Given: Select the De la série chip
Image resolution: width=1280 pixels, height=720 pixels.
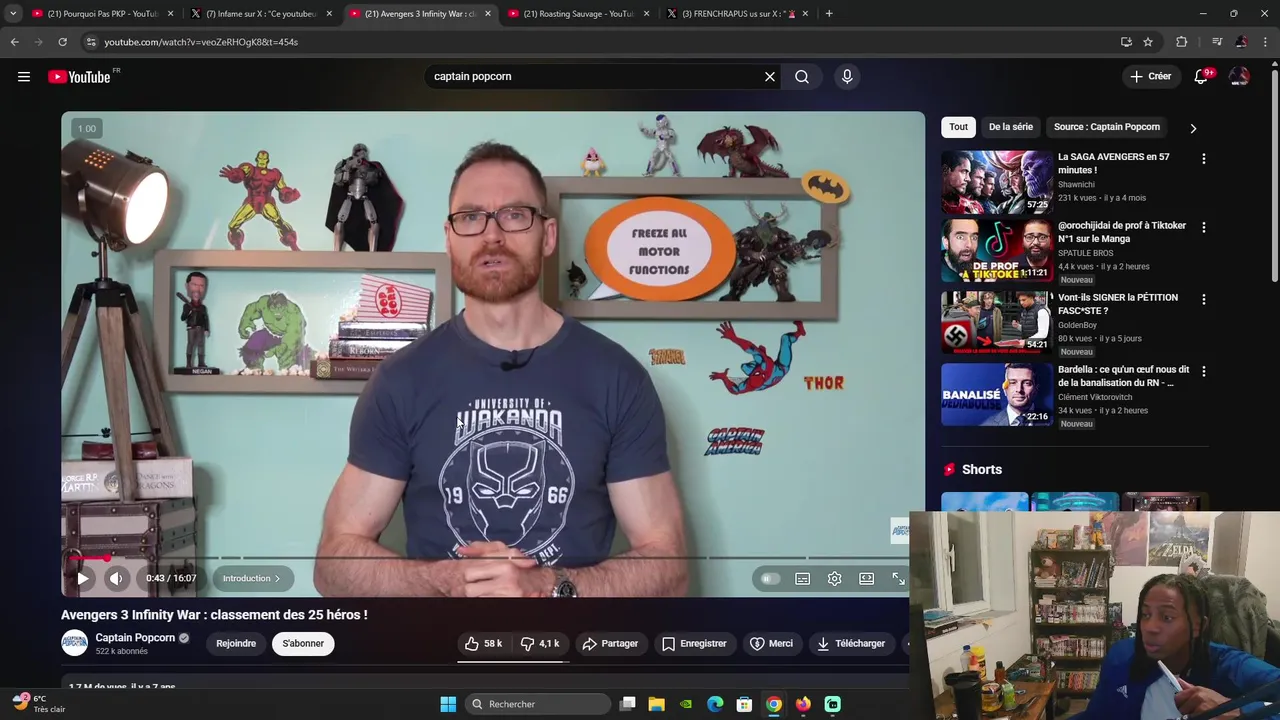Looking at the screenshot, I should click(x=1010, y=127).
